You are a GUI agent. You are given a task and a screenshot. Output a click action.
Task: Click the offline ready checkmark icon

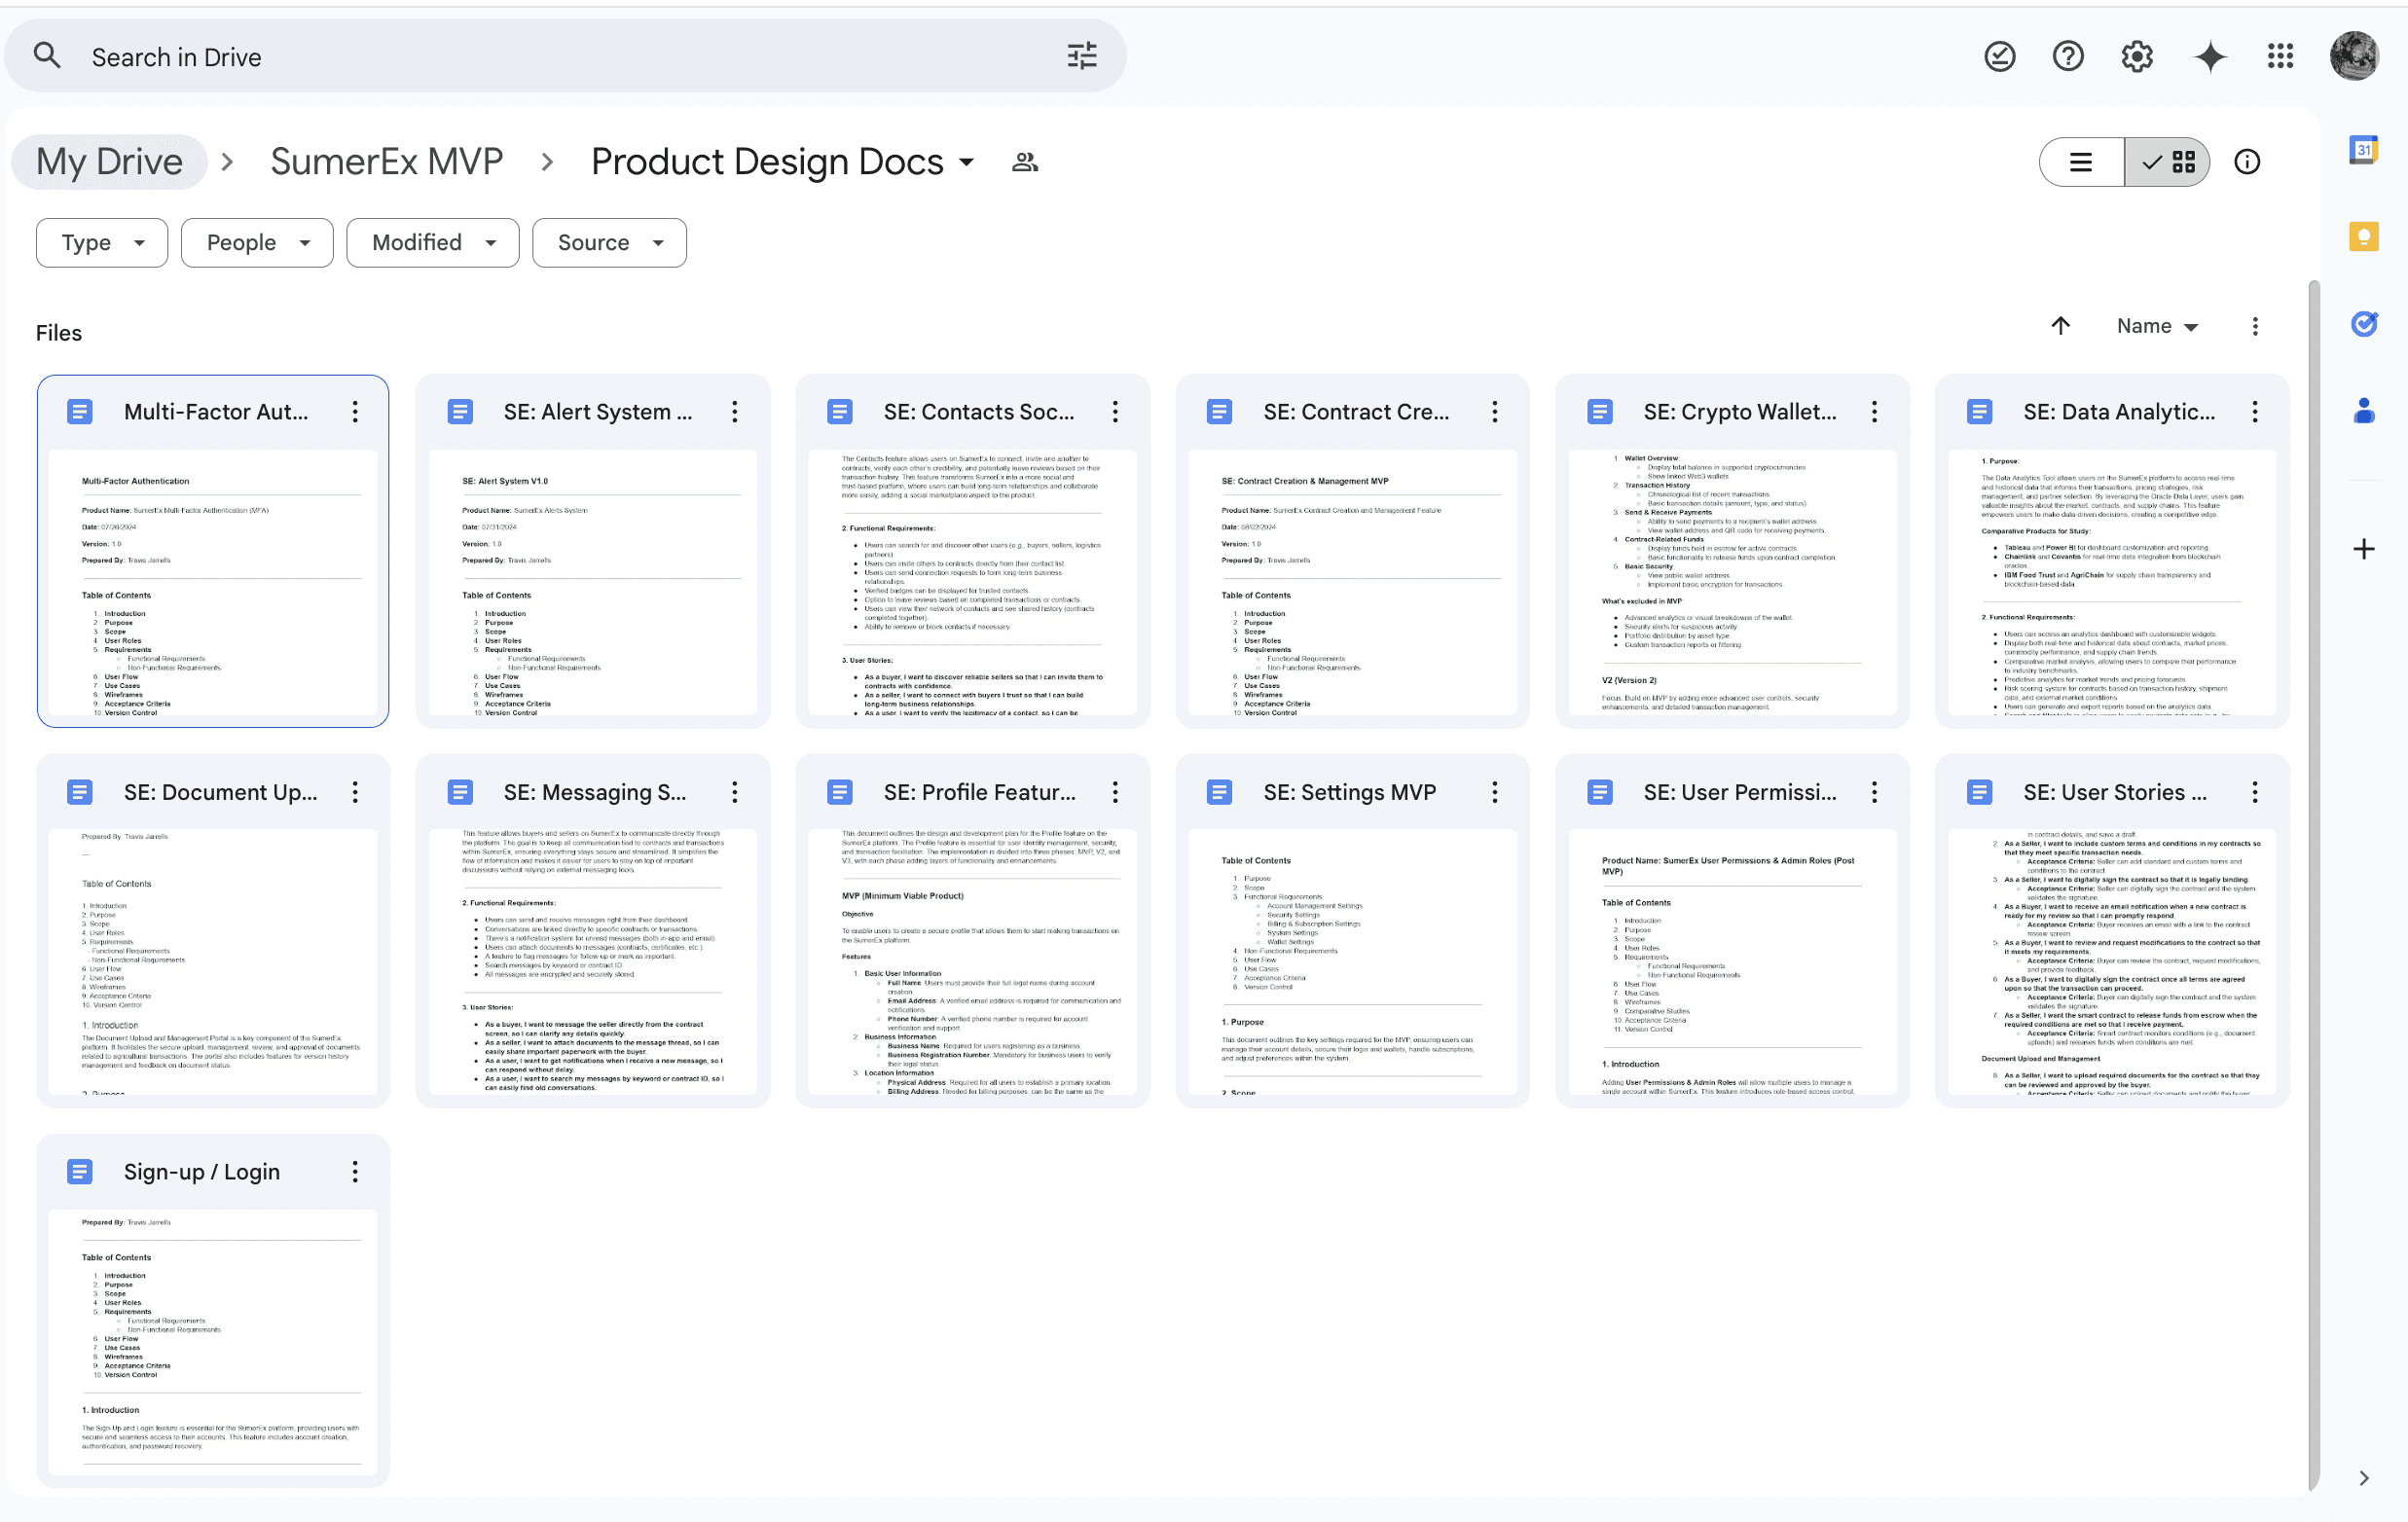pos(1999,57)
